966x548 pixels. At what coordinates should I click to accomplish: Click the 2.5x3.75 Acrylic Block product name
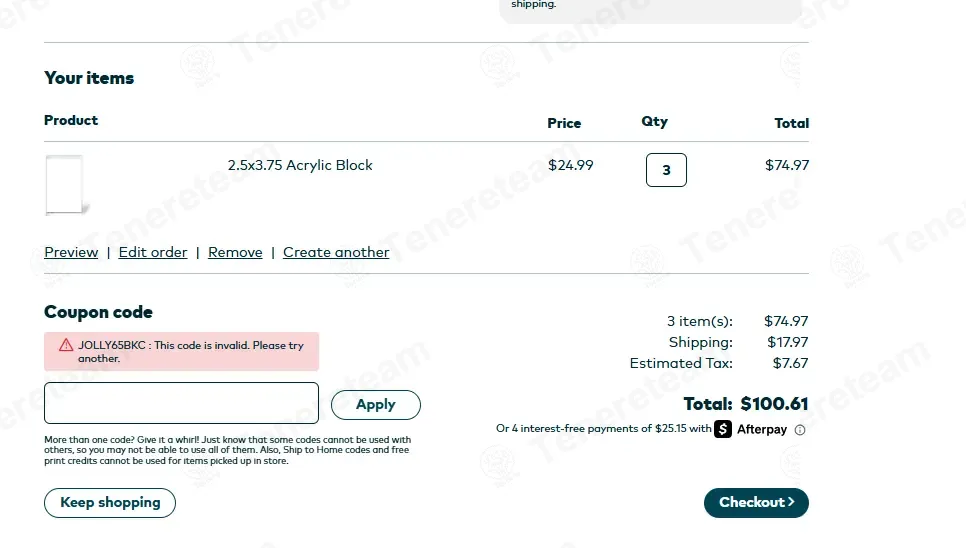click(x=300, y=165)
